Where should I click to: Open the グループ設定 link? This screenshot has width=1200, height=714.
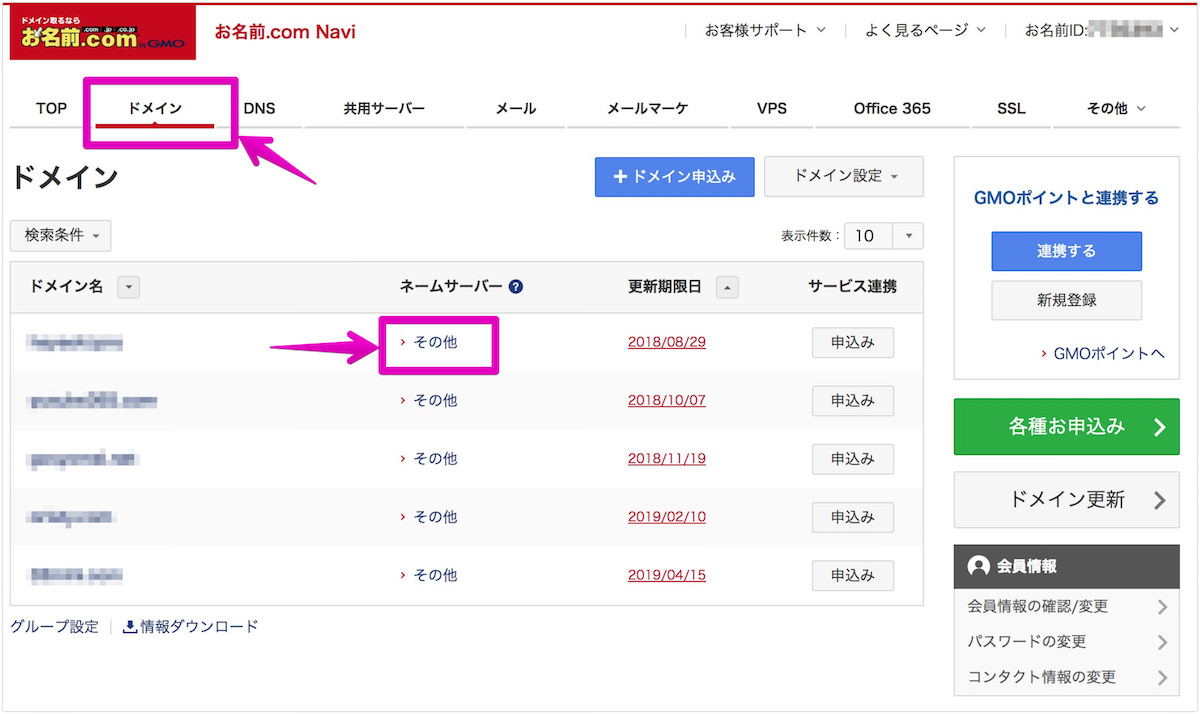click(x=55, y=627)
